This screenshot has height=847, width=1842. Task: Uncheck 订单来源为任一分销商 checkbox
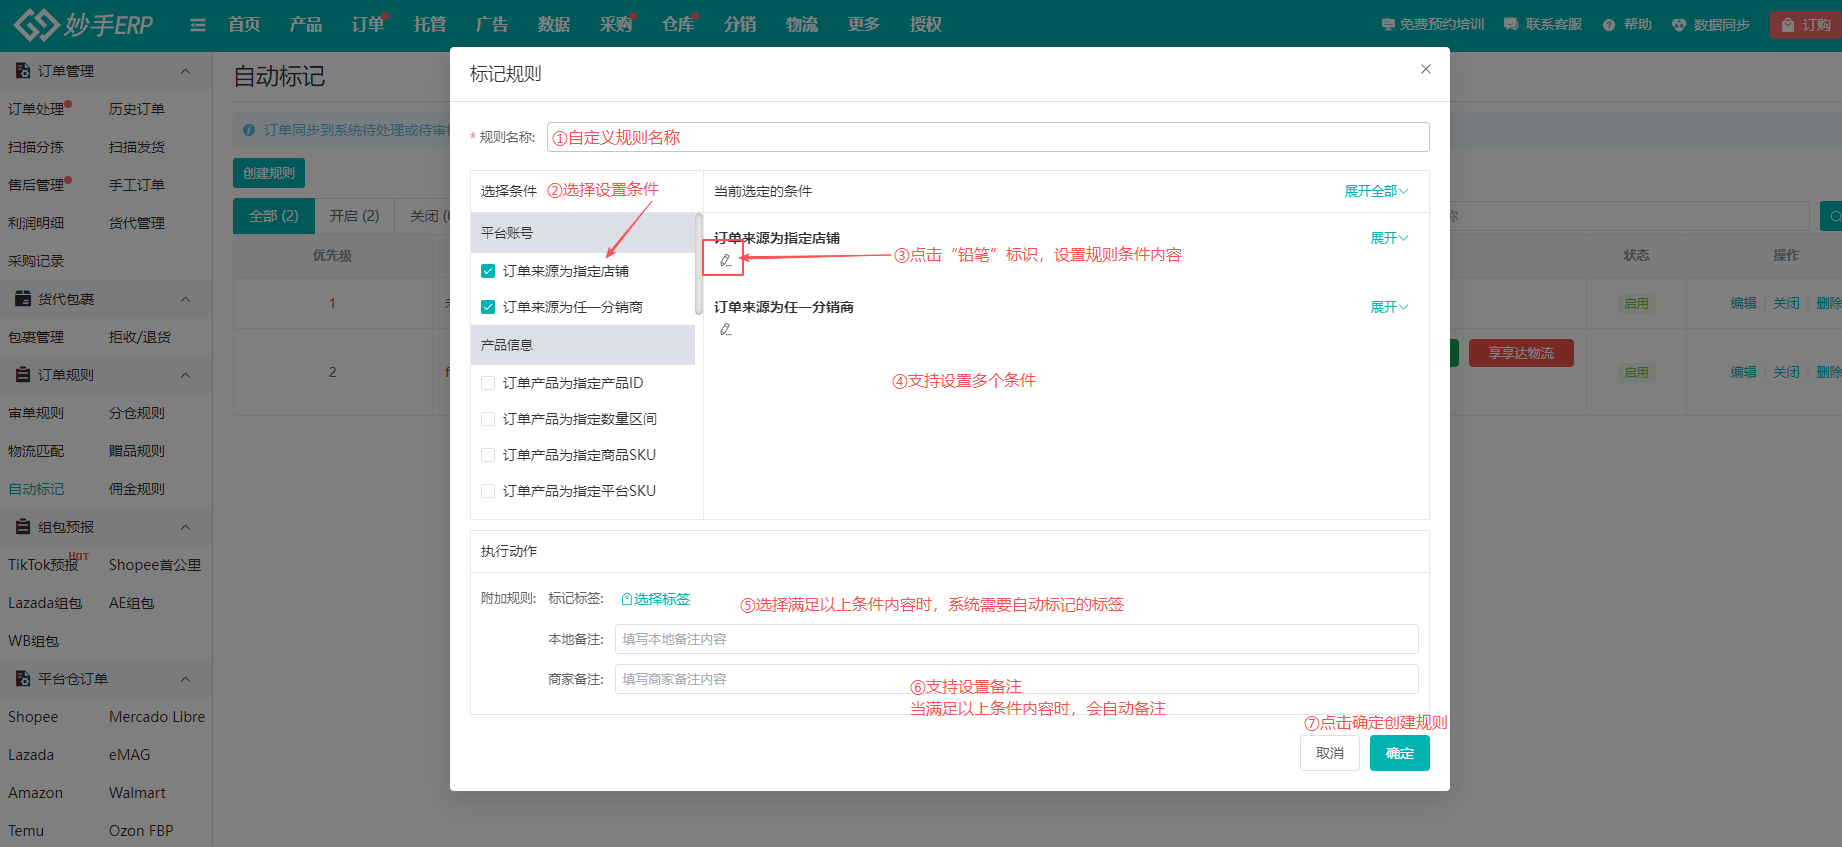pos(488,307)
